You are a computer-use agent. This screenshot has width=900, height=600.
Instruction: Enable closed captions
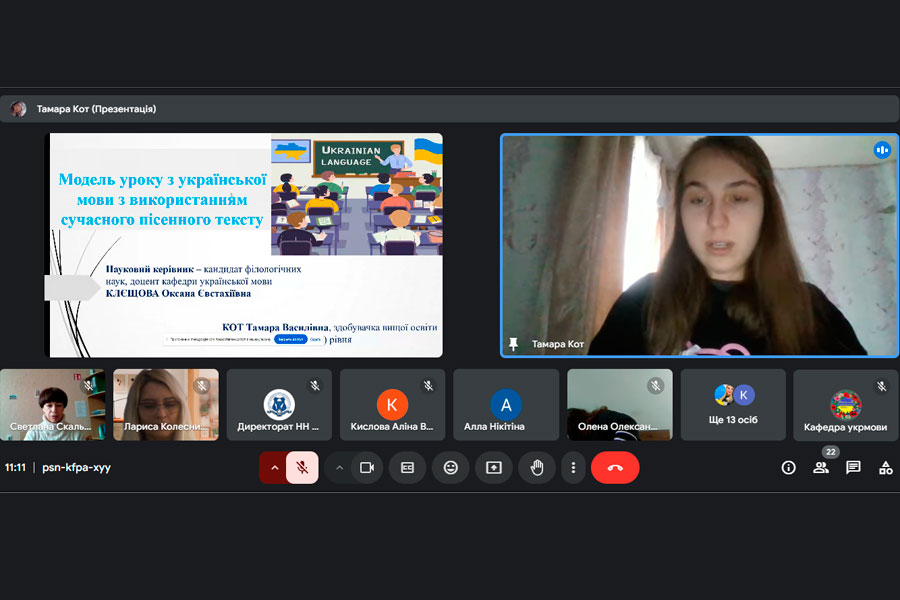pos(408,467)
